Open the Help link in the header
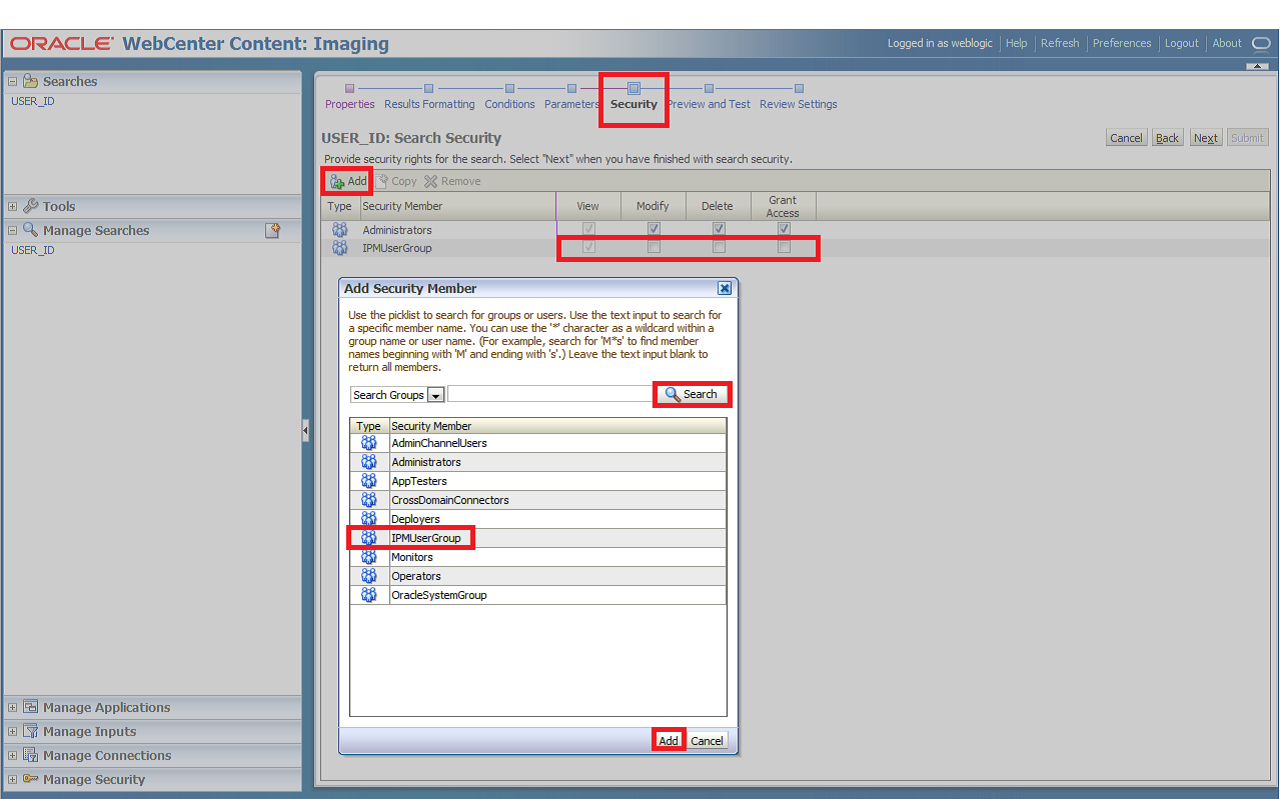This screenshot has width=1280, height=799. click(1016, 43)
